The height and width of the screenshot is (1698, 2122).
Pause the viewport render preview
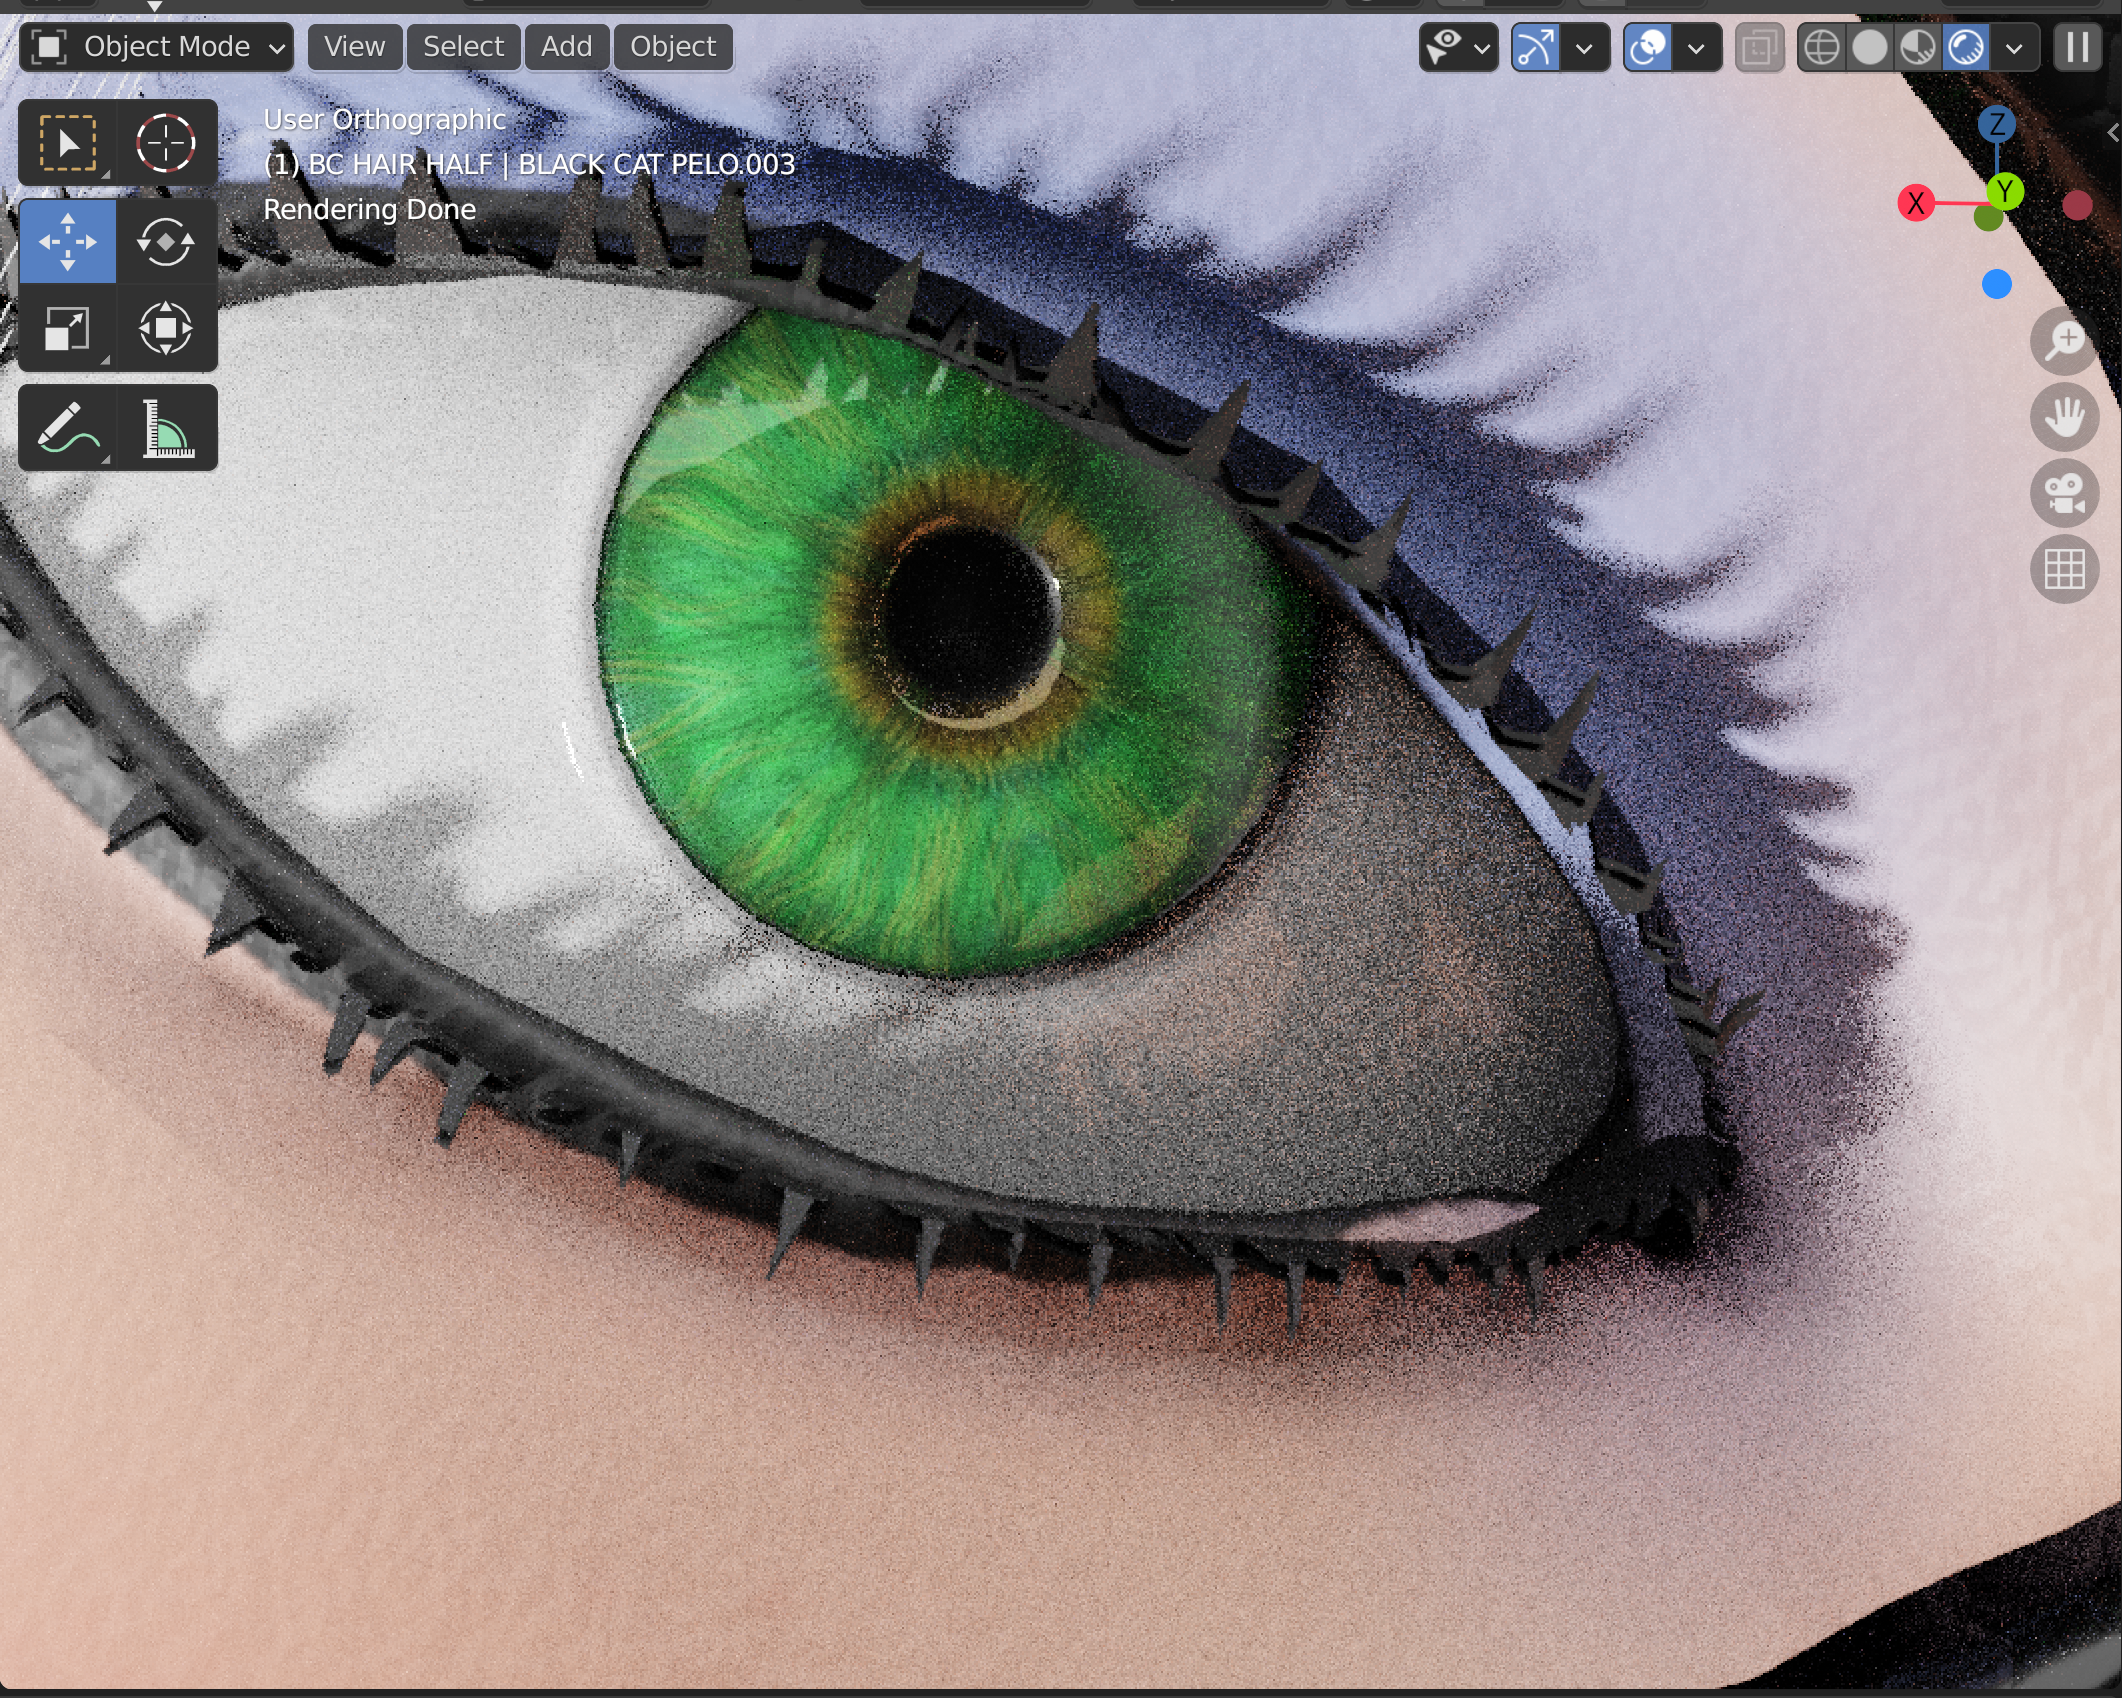[x=2077, y=47]
